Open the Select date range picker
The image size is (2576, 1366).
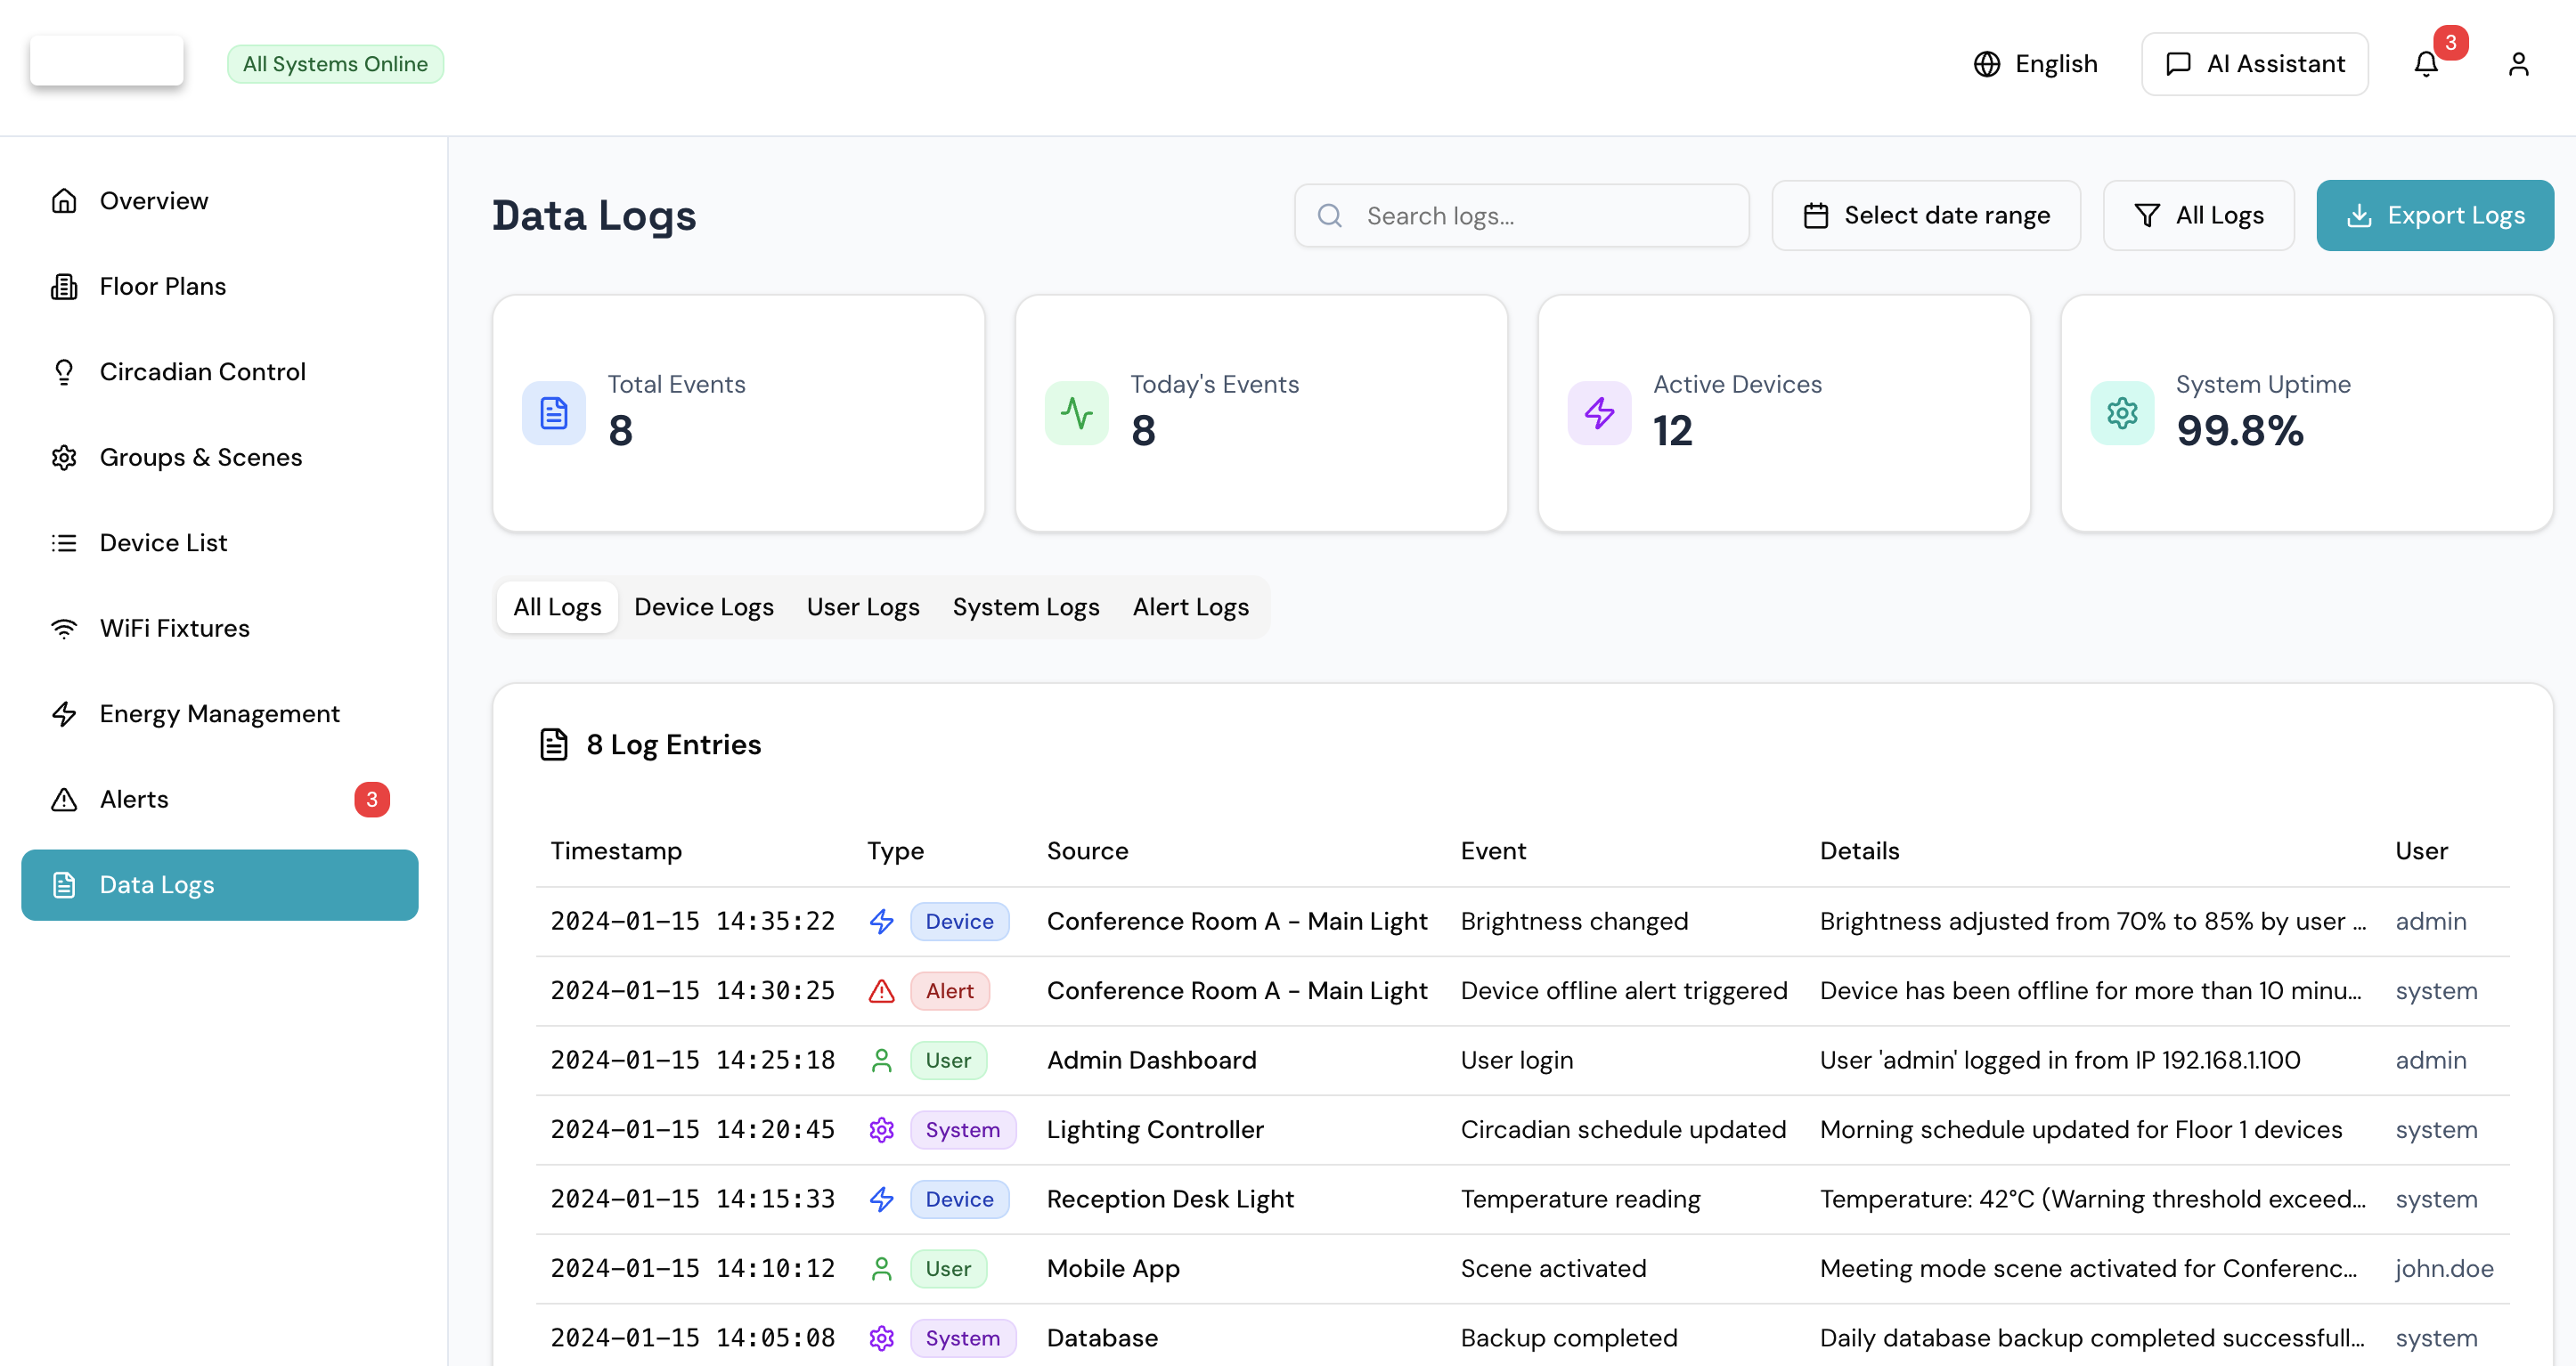(x=1926, y=215)
